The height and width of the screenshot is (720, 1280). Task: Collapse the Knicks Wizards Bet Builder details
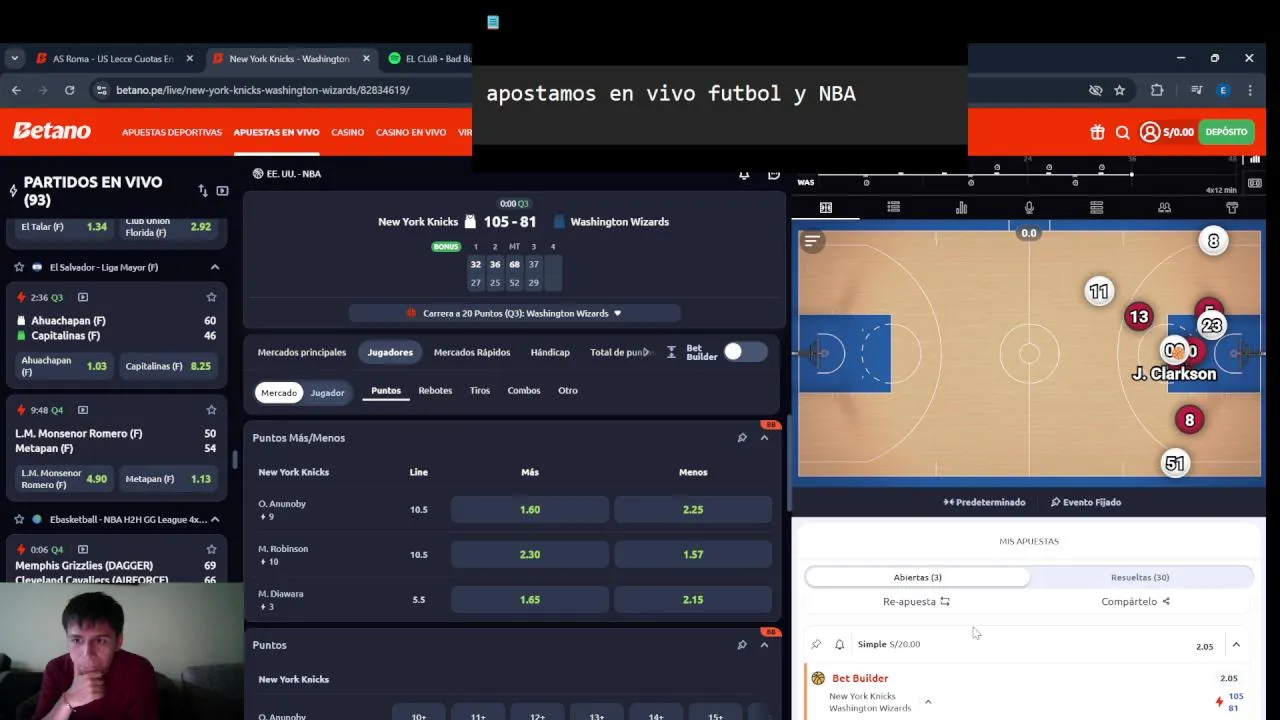[928, 702]
